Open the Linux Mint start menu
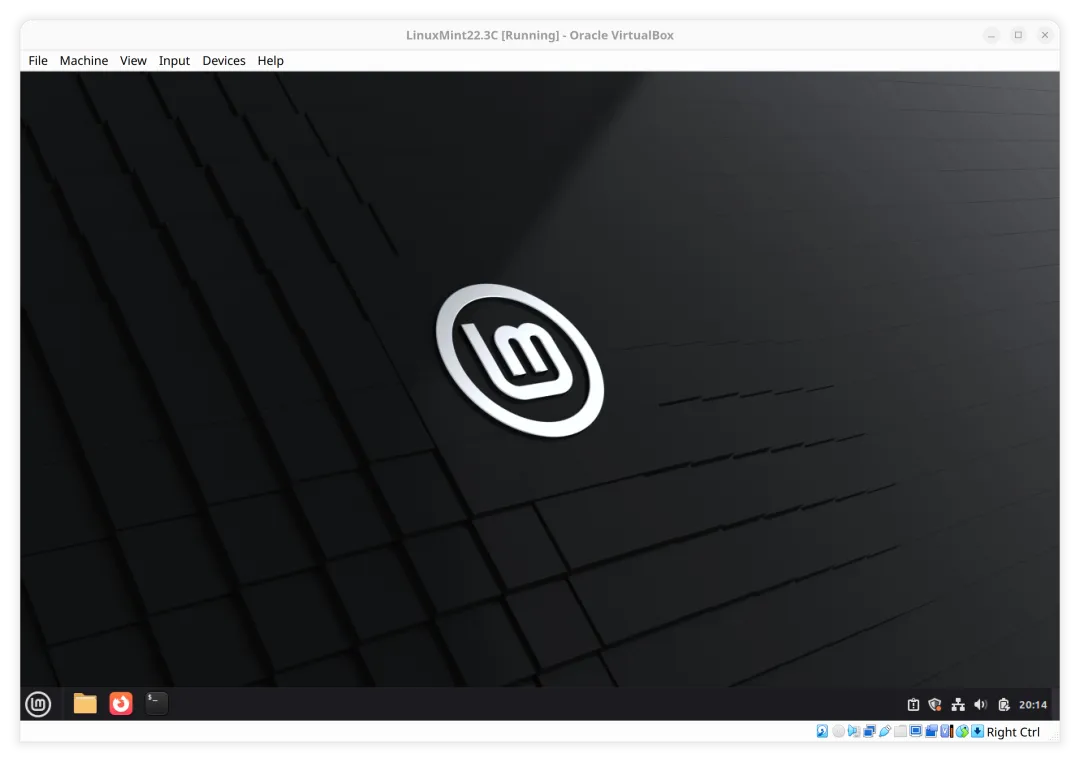Screen dimensions: 1080x762 coord(38,703)
